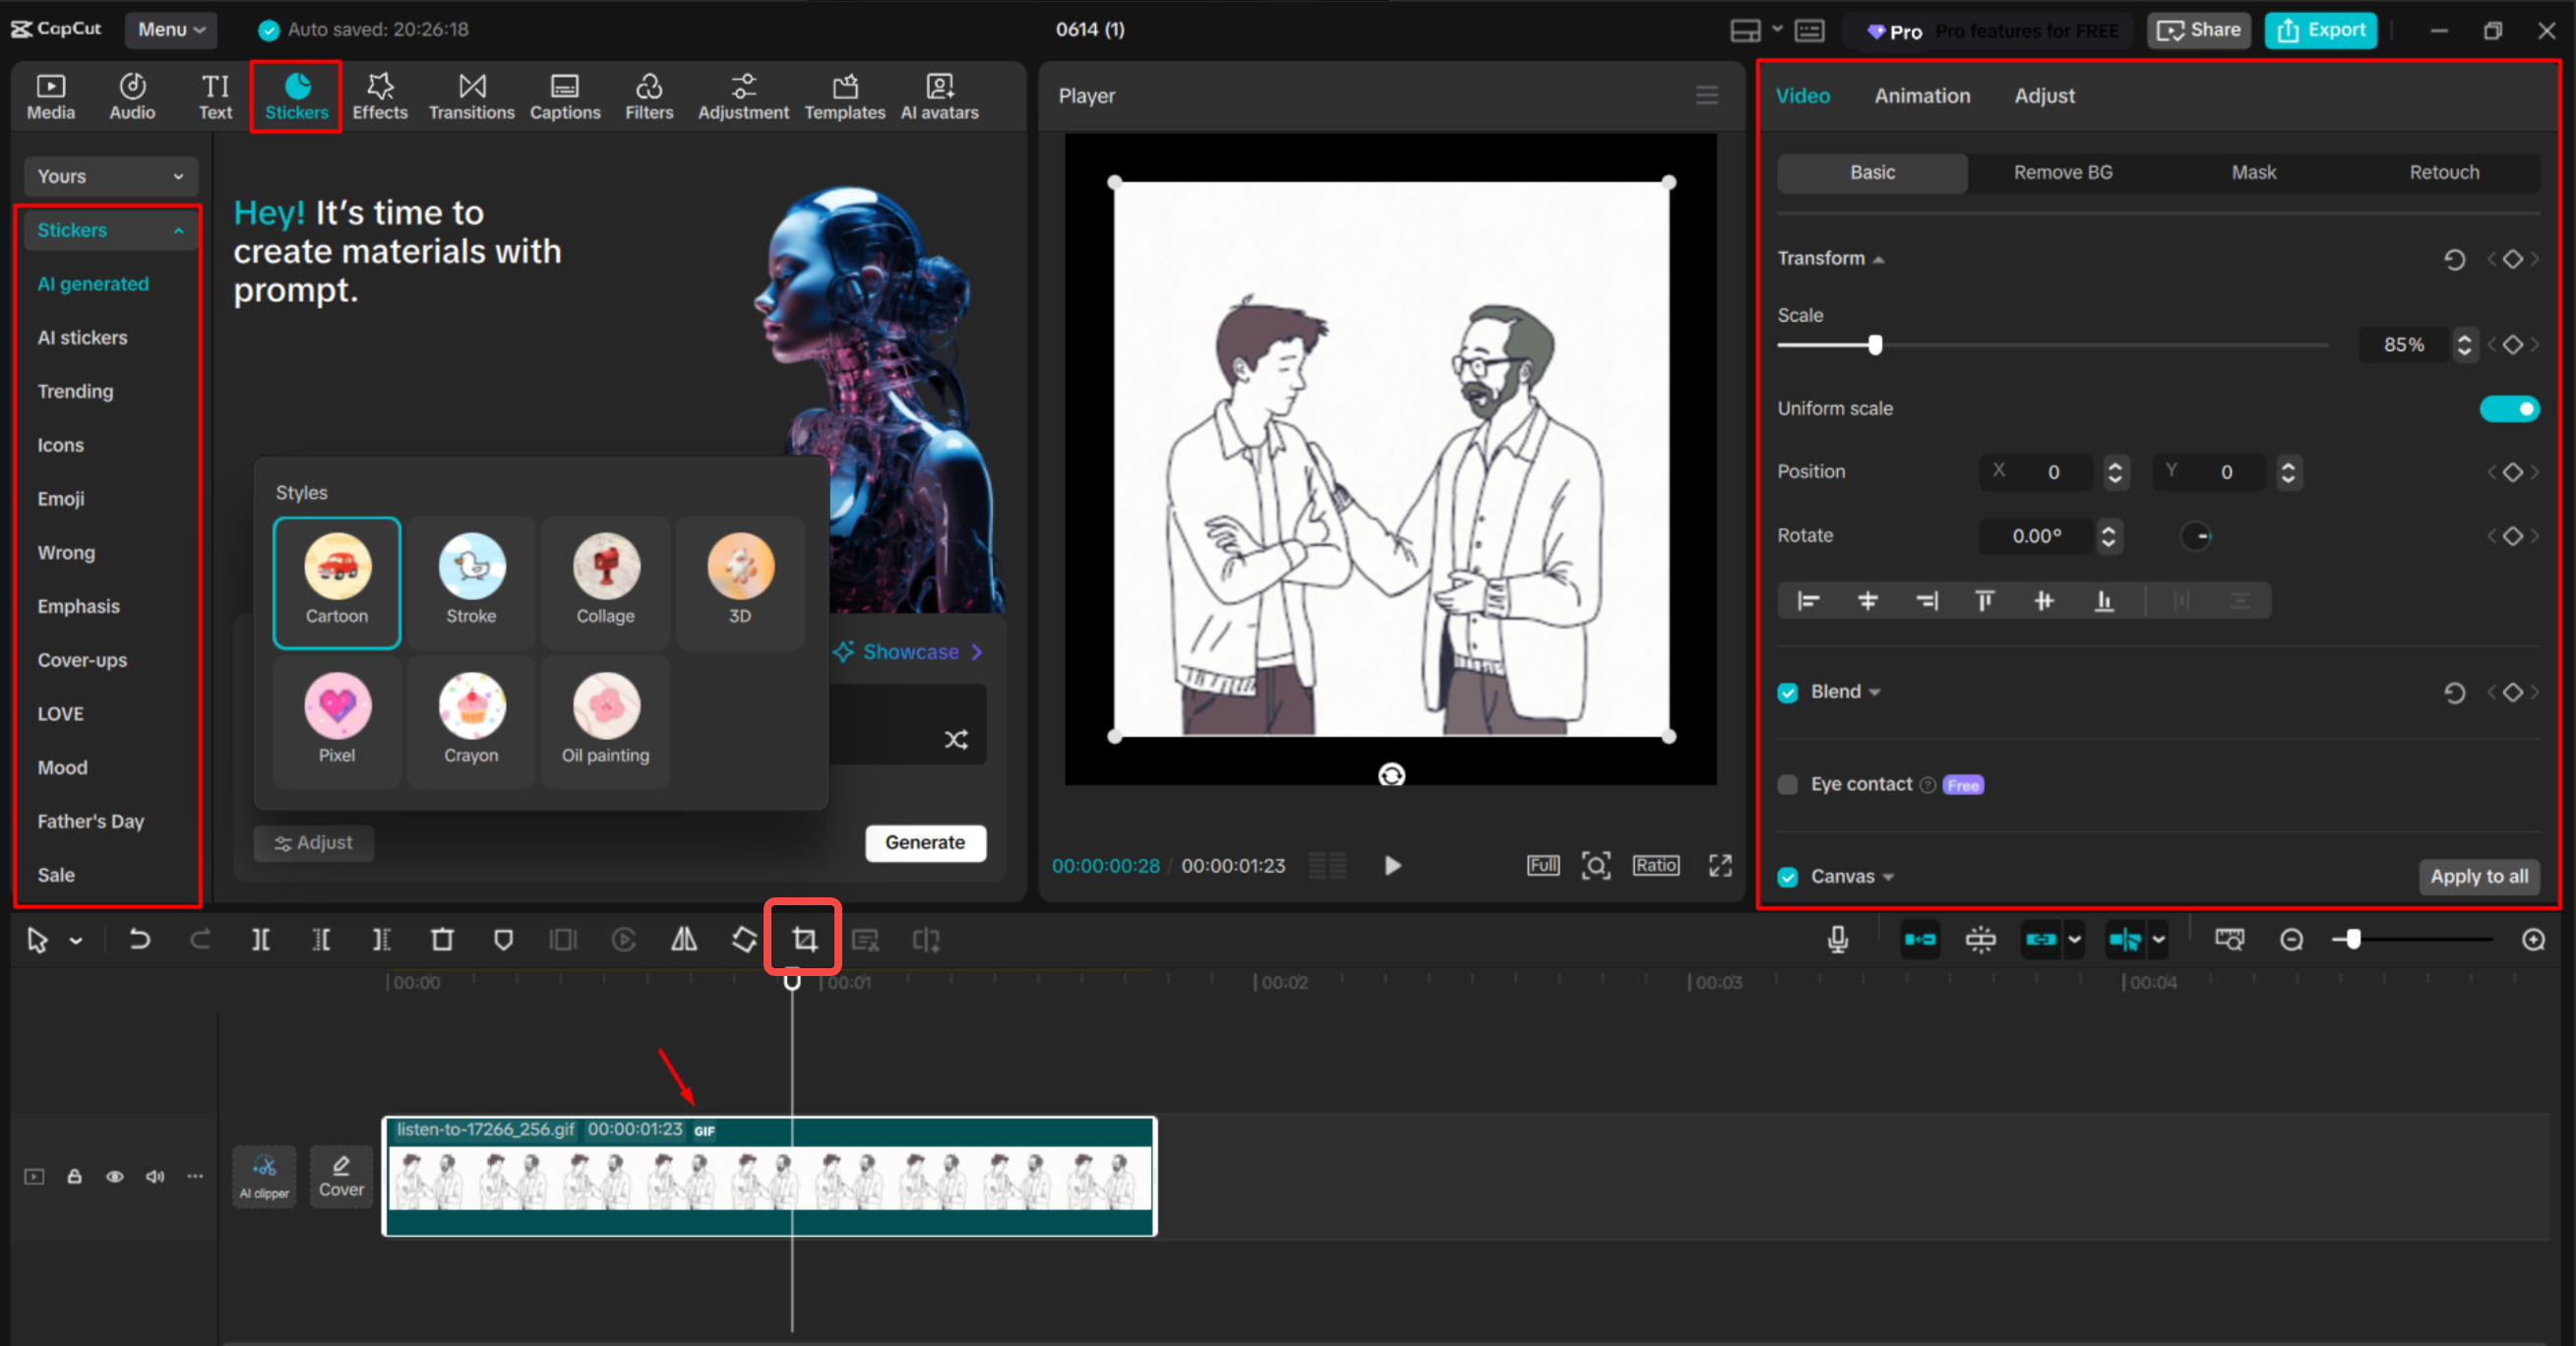Switch to the Remove BG tab
Screen dimensions: 2576x1346
click(x=2062, y=172)
